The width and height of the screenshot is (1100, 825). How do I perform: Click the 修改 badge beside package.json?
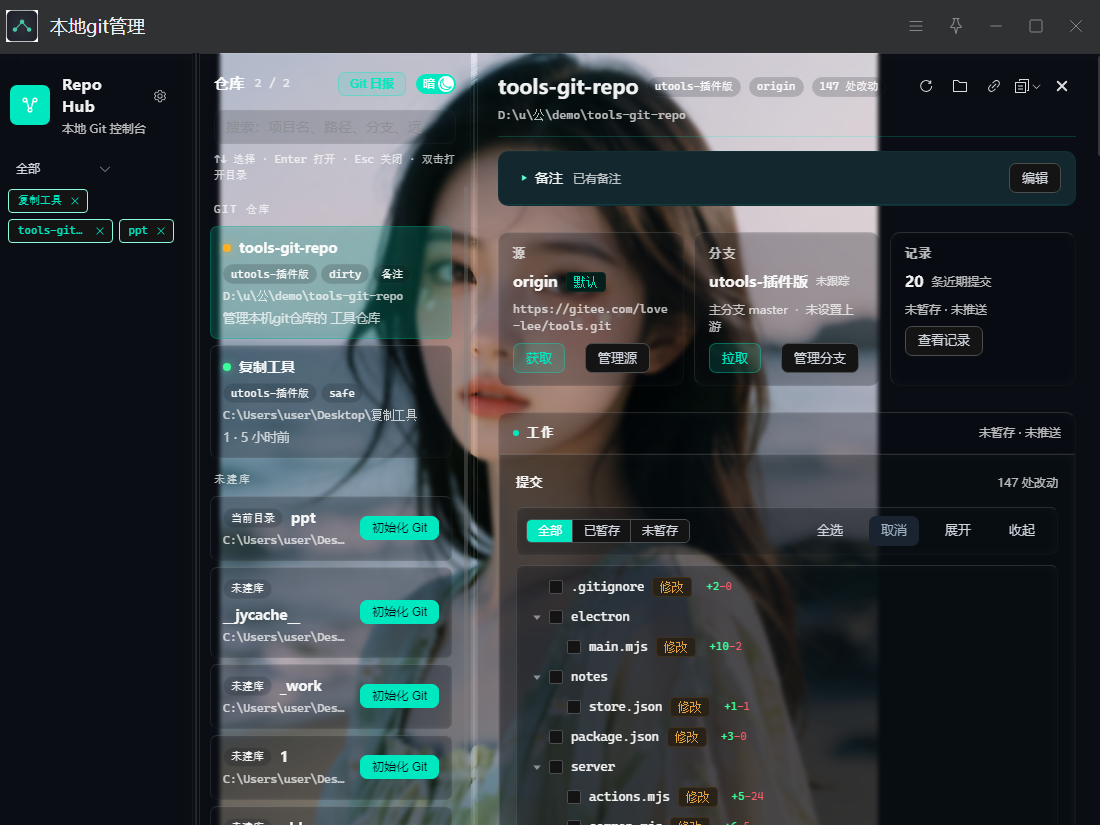(686, 737)
